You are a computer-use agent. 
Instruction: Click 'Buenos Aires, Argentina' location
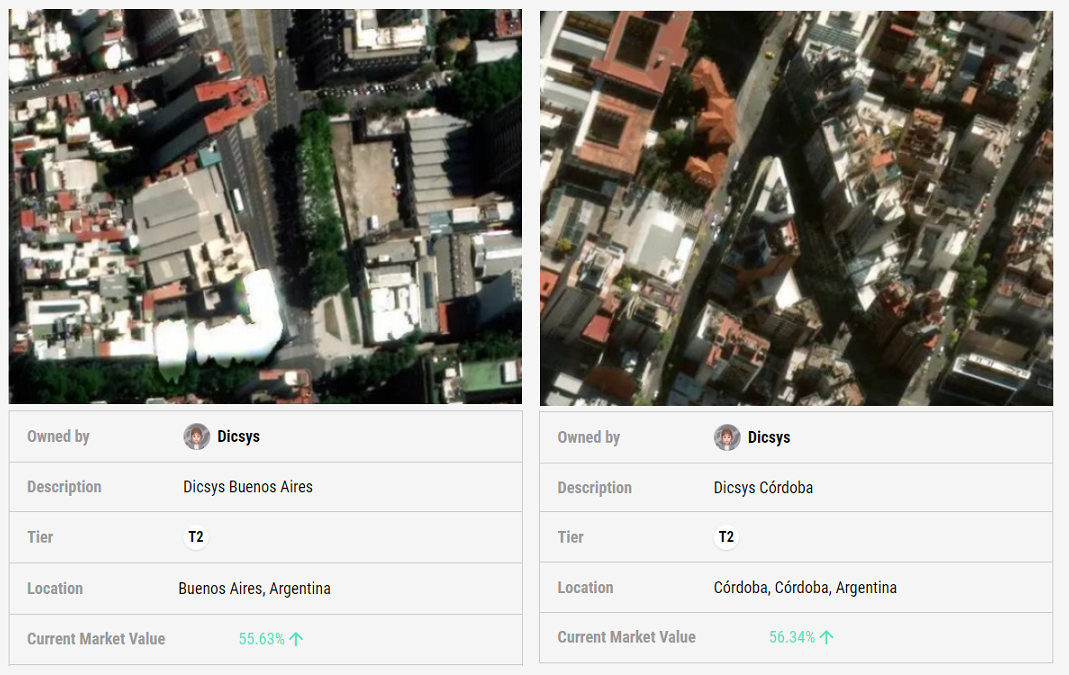[254, 588]
